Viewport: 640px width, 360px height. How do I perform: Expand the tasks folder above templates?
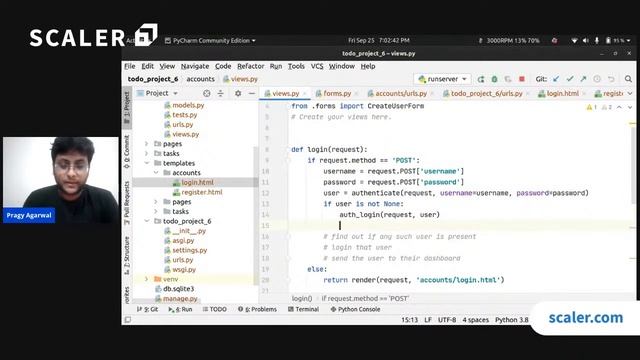147,153
